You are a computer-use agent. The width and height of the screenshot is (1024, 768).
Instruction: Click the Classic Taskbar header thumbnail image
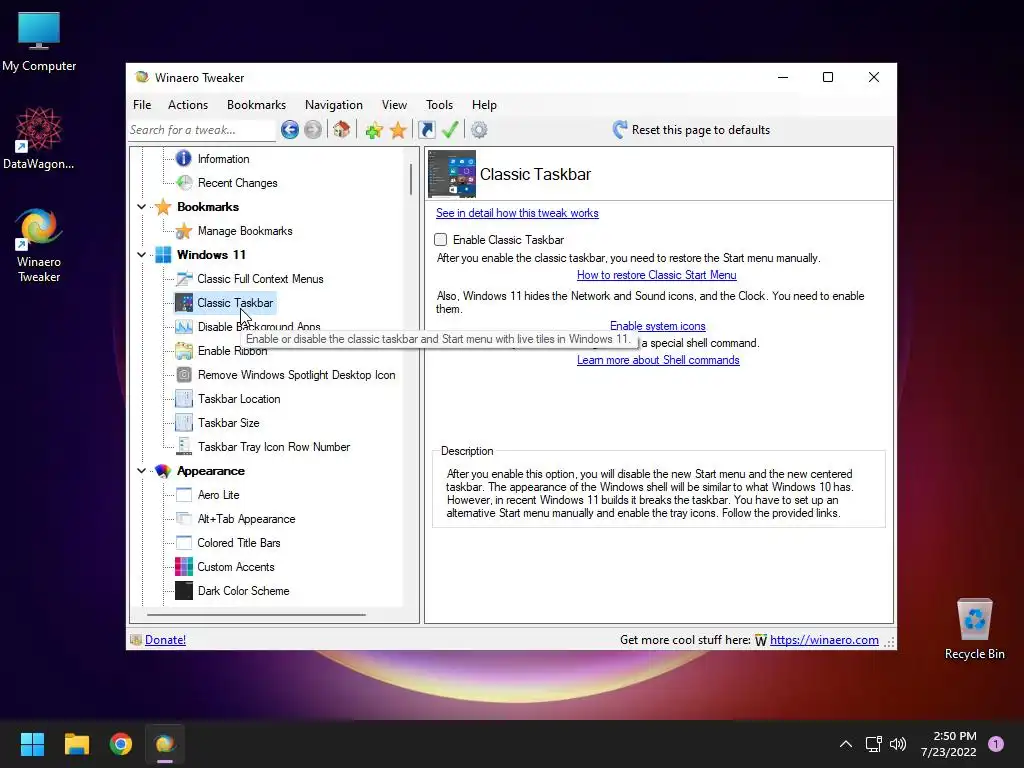tap(452, 174)
